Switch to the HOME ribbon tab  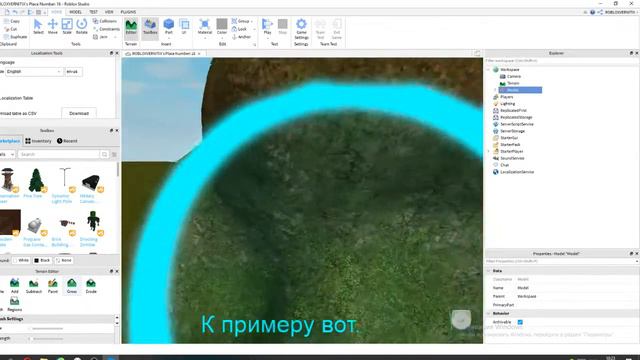point(56,12)
